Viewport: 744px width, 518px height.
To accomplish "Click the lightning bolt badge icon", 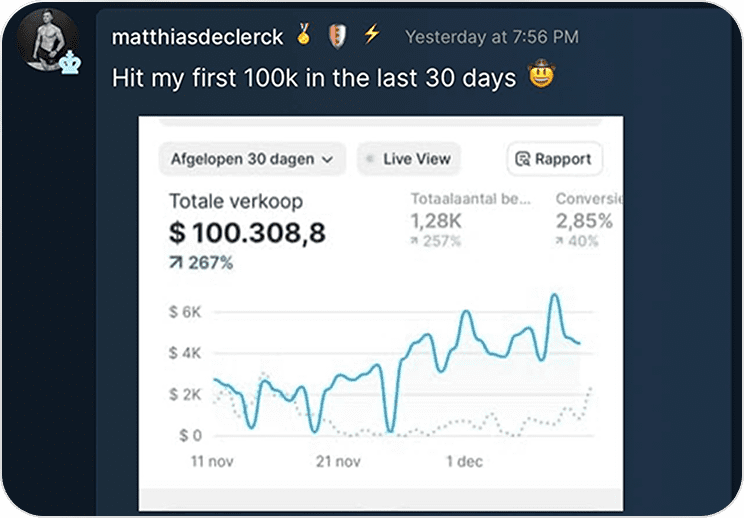I will (372, 34).
